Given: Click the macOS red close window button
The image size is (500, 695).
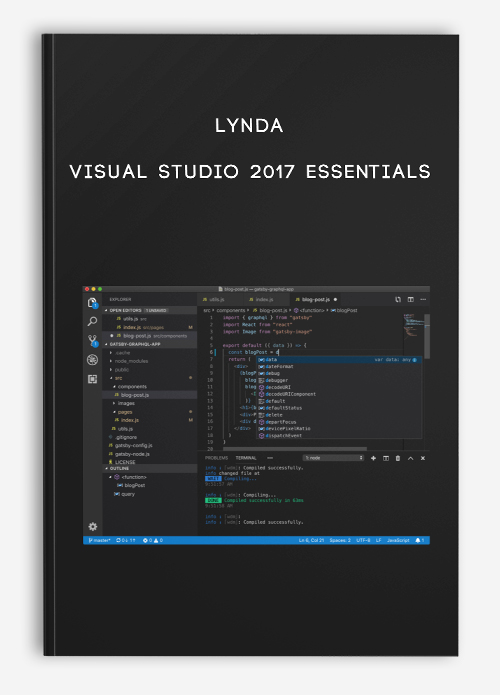Looking at the screenshot, I should [x=87, y=289].
